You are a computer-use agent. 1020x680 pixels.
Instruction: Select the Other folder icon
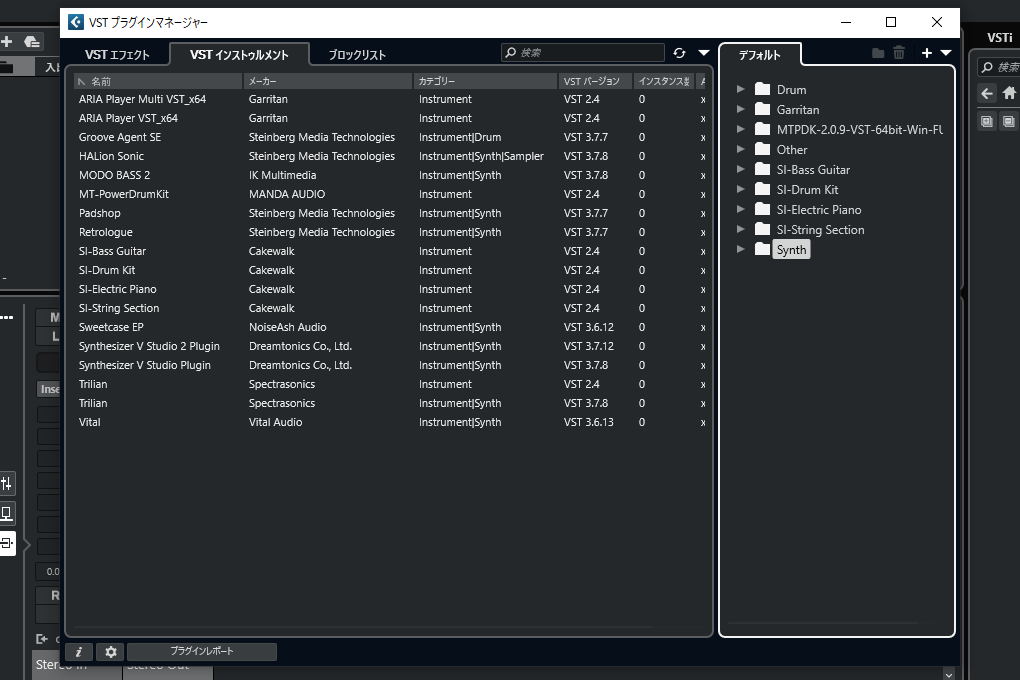[762, 149]
